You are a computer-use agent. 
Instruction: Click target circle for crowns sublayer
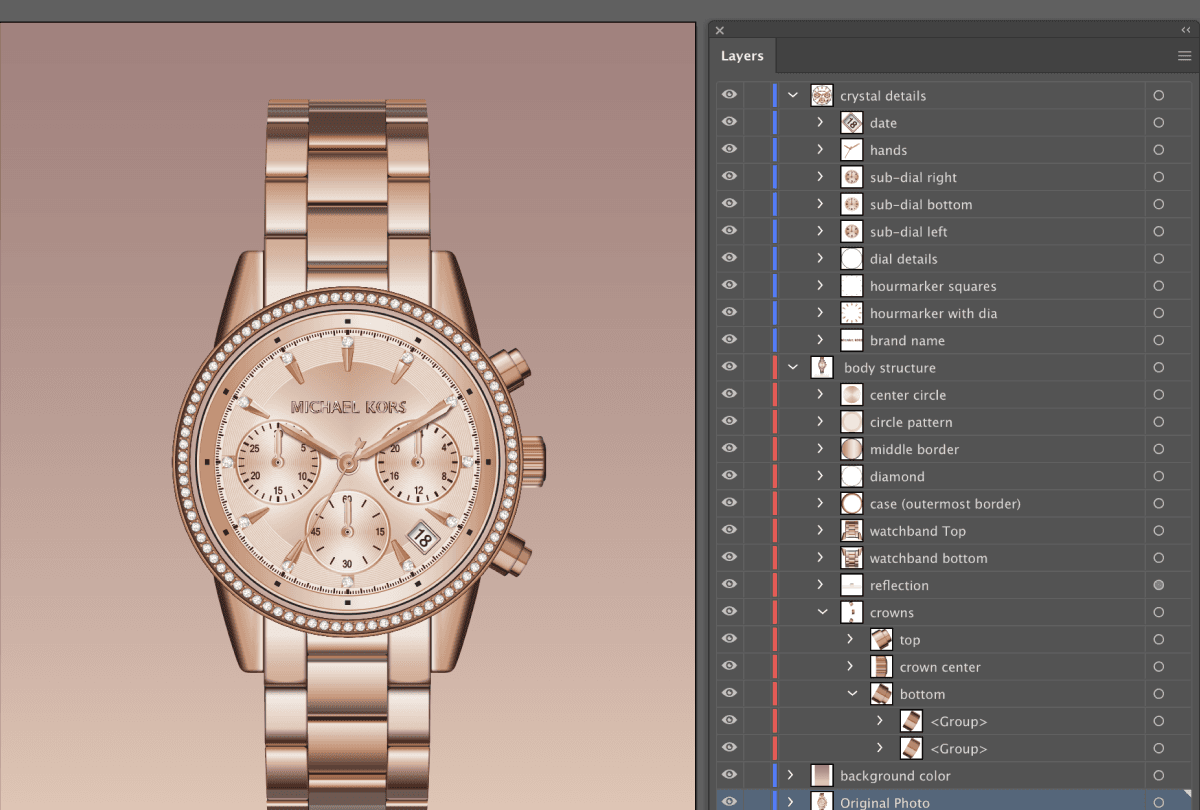1159,612
